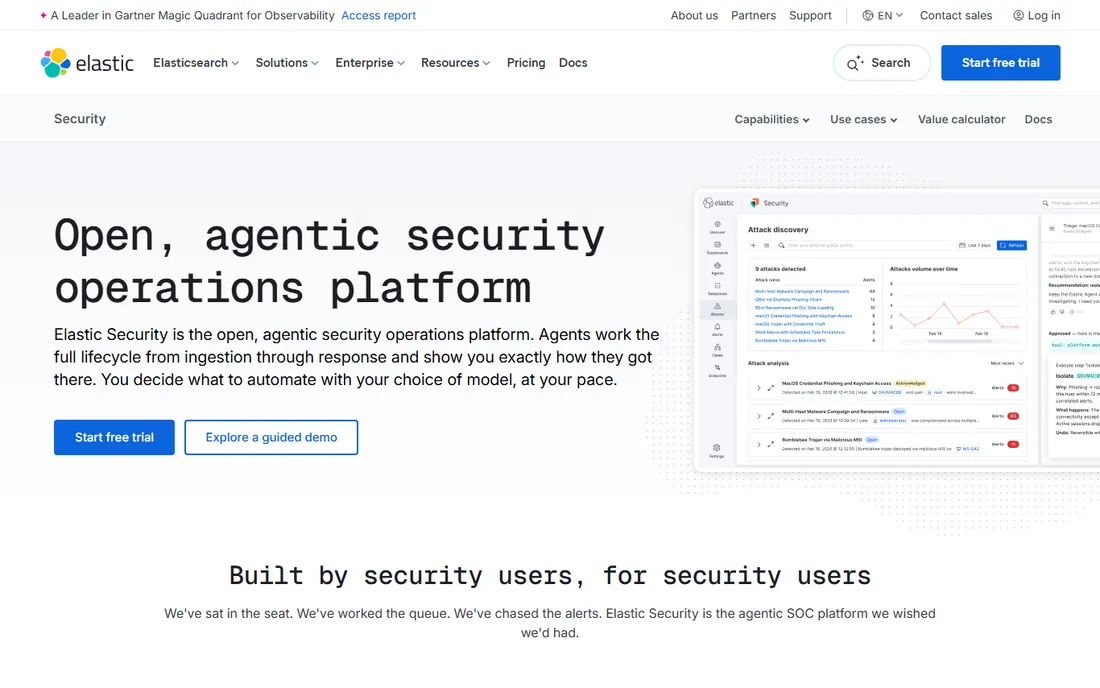Click the Find apps search icon in preview
Screen dimensions: 1100x688
1045,203
